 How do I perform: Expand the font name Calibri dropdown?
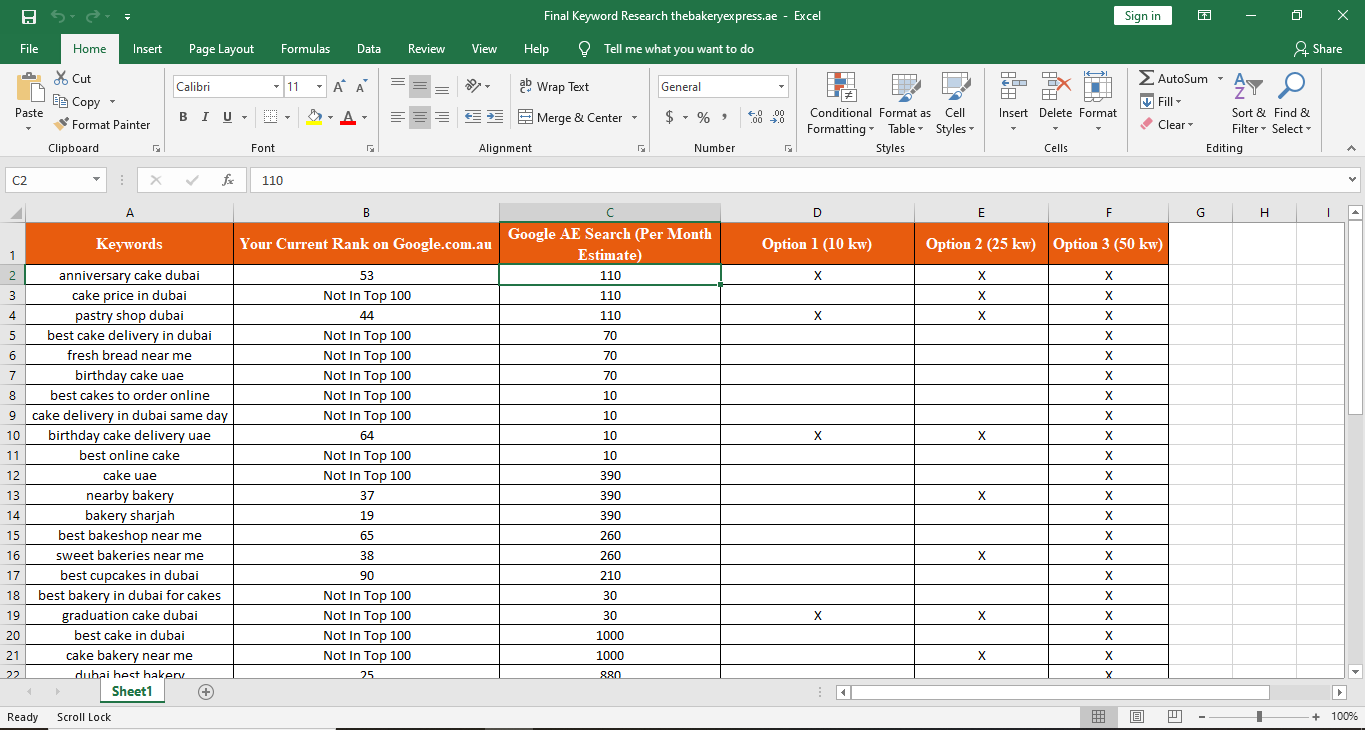[x=276, y=87]
